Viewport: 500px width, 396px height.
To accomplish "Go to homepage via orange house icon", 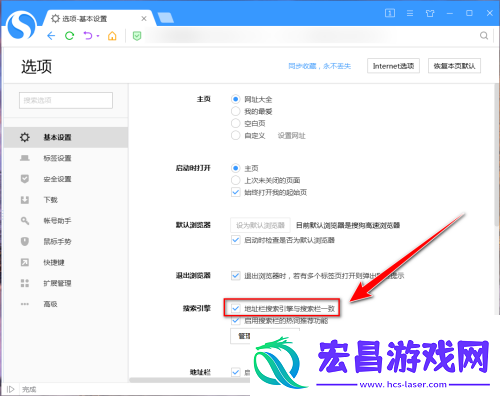I will click(112, 36).
